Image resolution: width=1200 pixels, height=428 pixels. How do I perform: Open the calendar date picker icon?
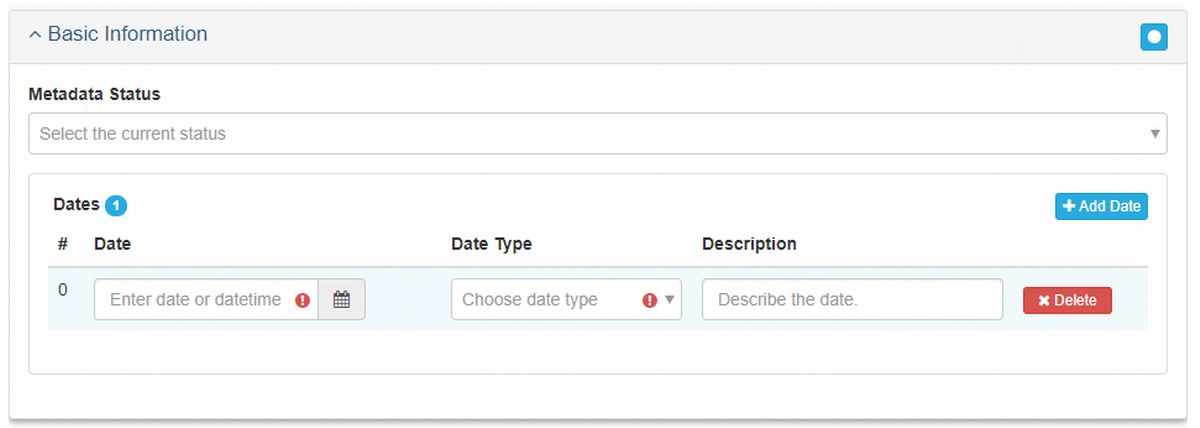tap(342, 299)
